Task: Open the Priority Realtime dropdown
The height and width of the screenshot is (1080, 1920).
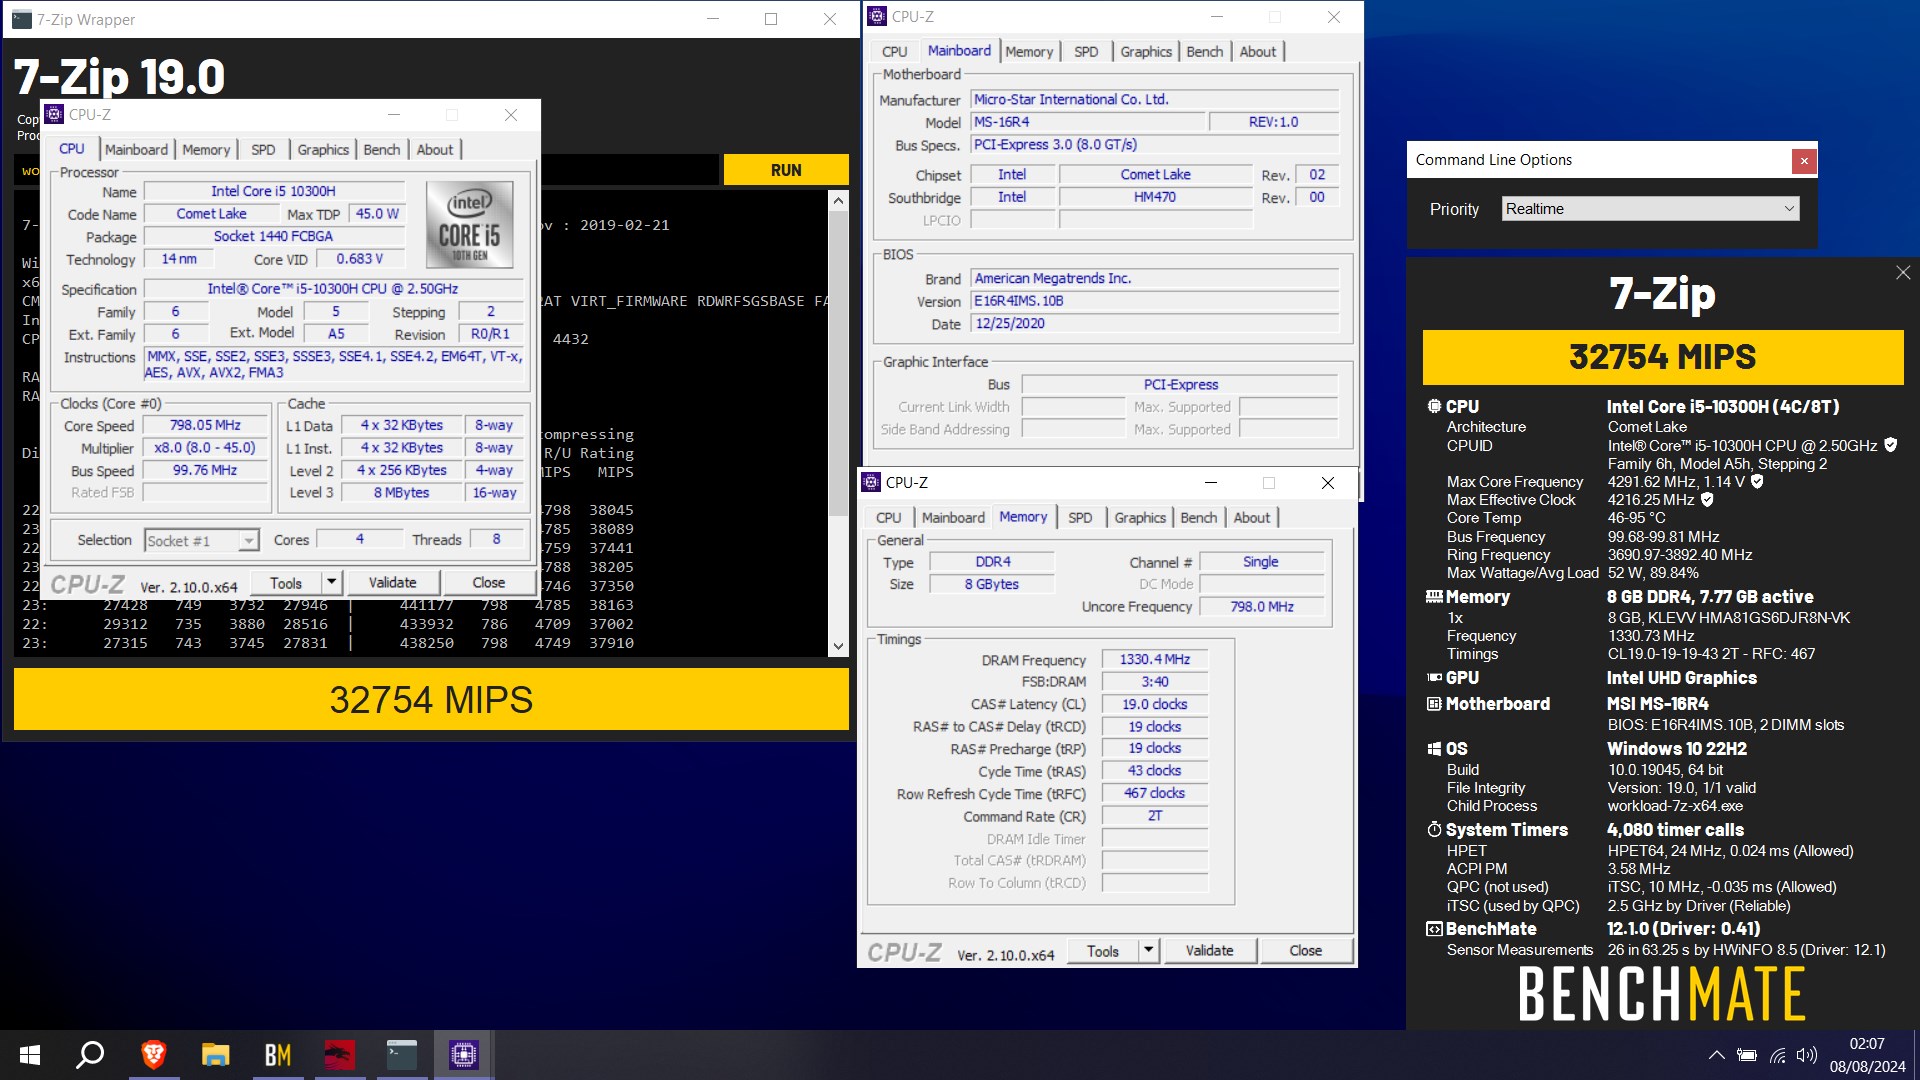Action: click(x=1650, y=209)
